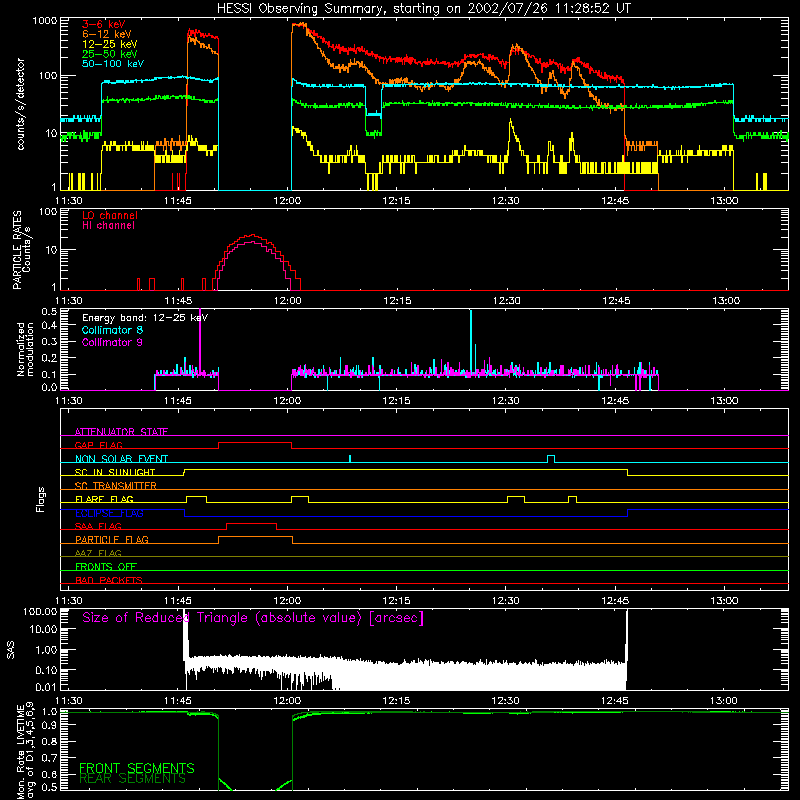
Task: Click the HESSI Observing Summary plot title
Action: (x=423, y=8)
